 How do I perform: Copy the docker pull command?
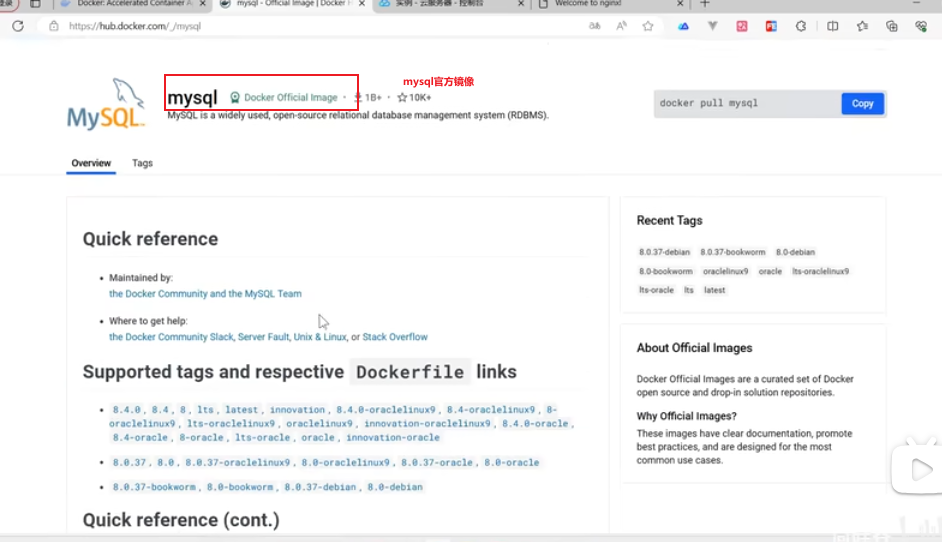tap(862, 103)
